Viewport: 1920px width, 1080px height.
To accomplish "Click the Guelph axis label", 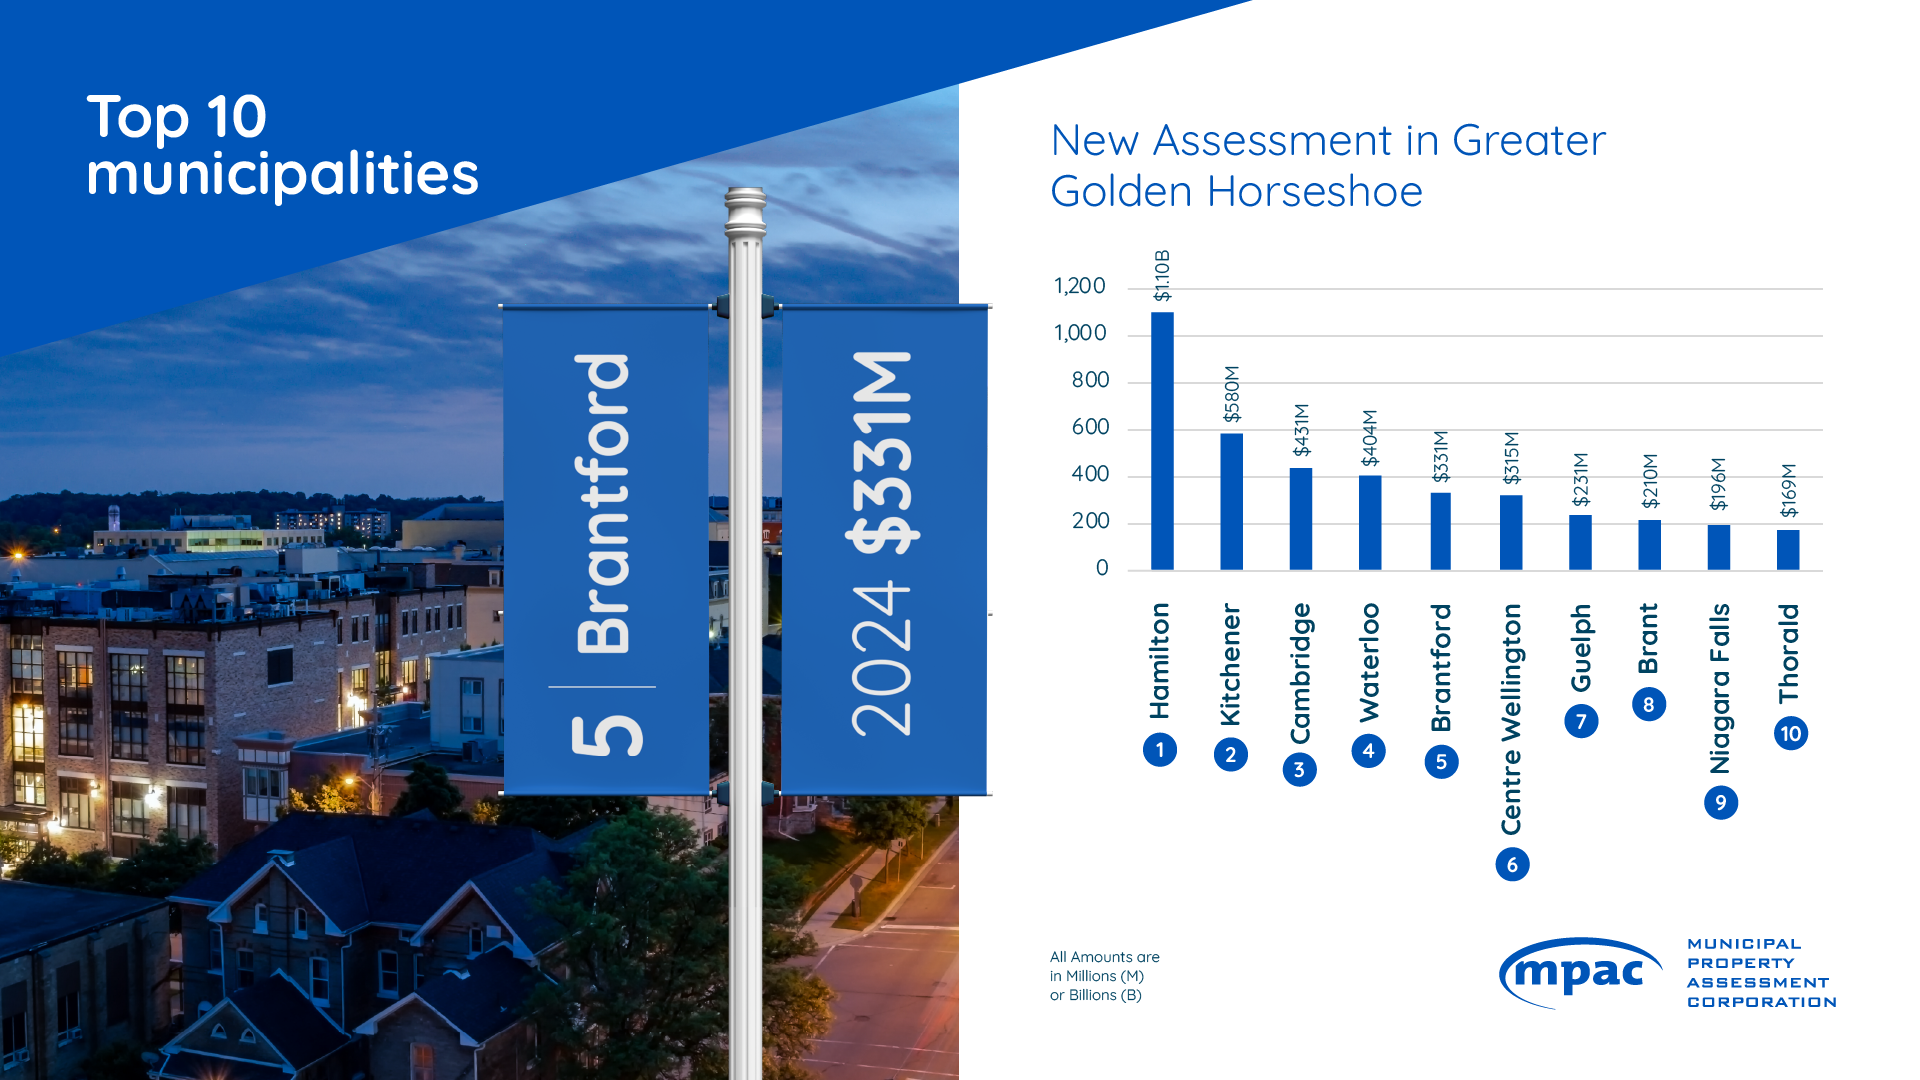I will click(1581, 648).
